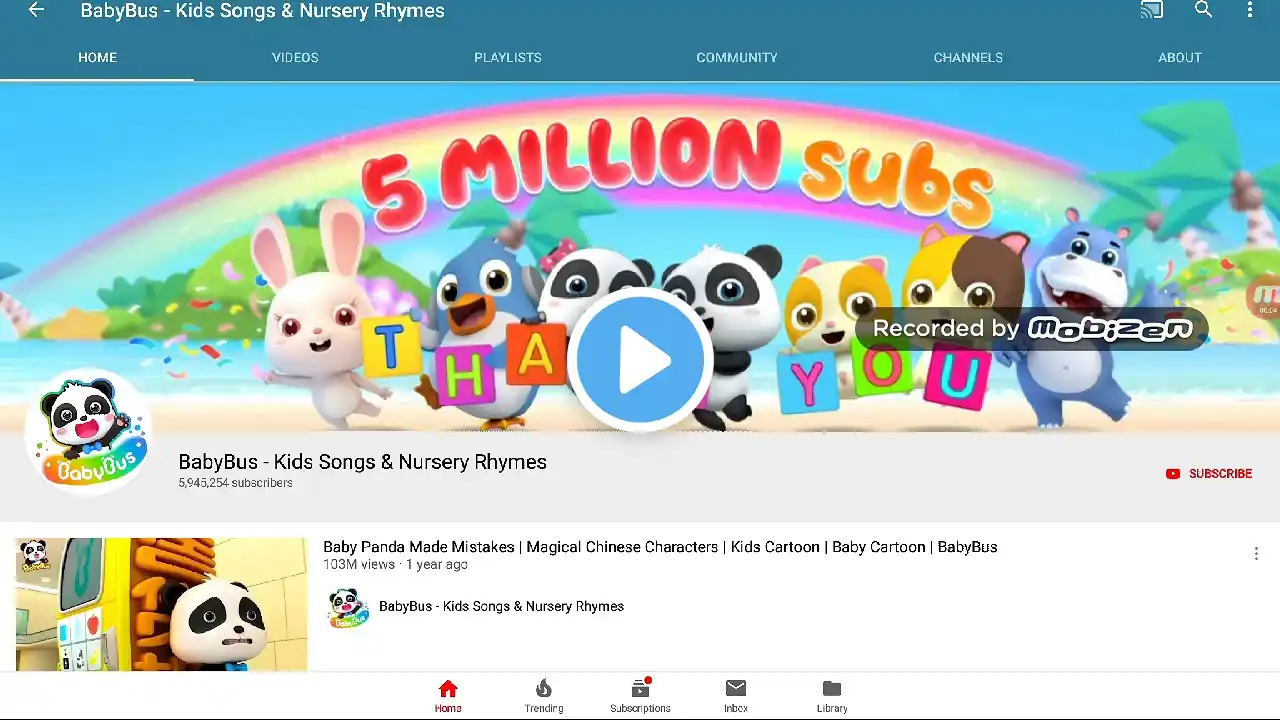This screenshot has width=1280, height=720.
Task: Open the Inbox envelope icon
Action: (x=736, y=696)
